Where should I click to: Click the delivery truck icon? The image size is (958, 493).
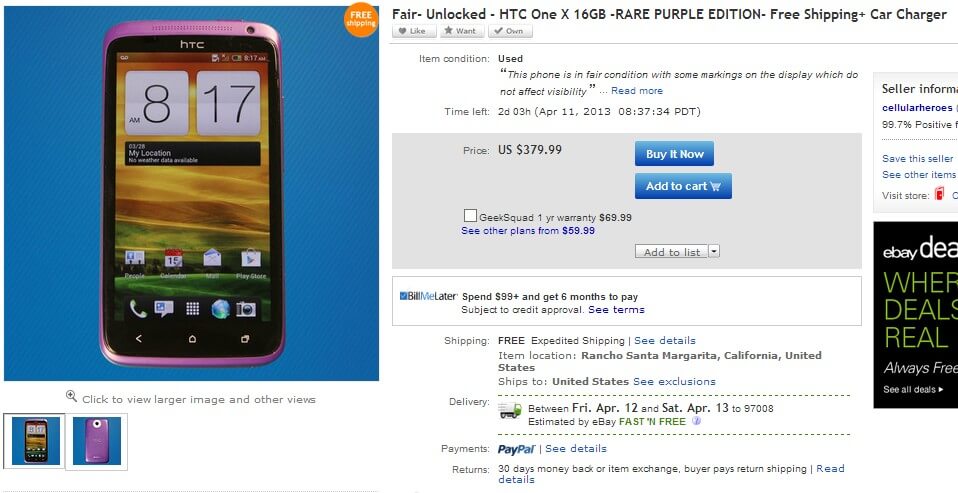pos(509,410)
